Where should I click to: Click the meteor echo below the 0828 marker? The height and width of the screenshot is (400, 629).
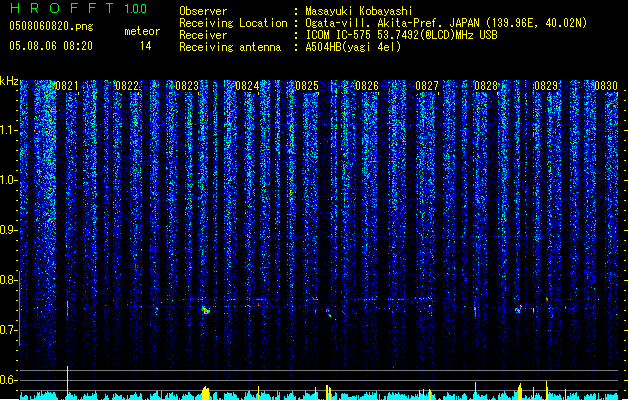pyautogui.click(x=475, y=311)
